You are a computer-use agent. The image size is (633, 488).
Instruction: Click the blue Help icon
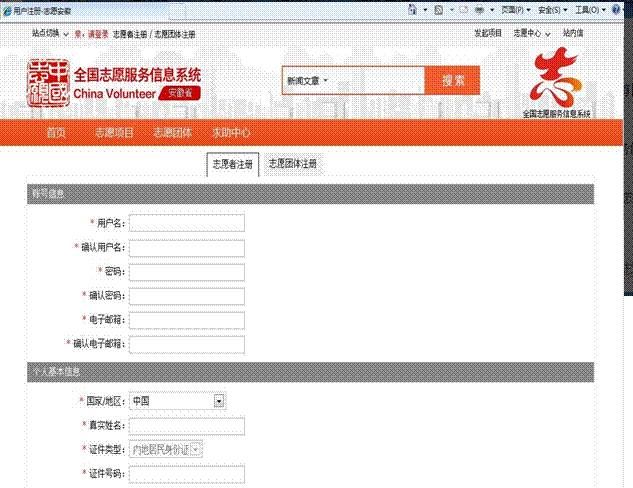coord(616,10)
